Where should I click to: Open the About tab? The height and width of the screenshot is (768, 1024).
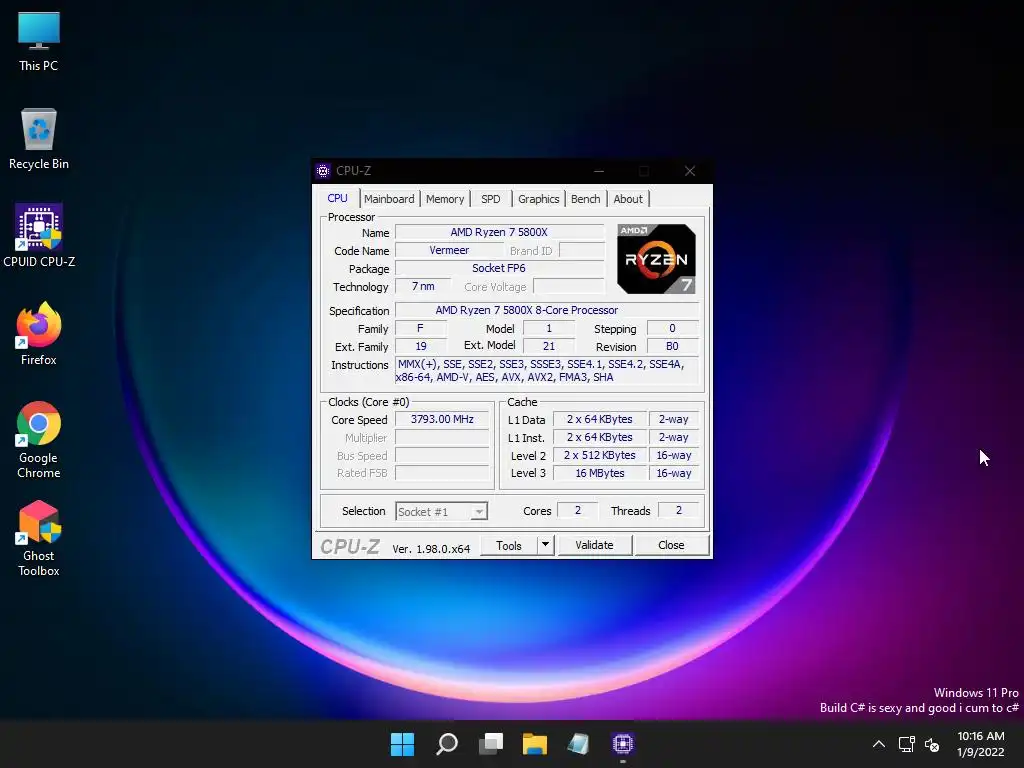point(628,199)
